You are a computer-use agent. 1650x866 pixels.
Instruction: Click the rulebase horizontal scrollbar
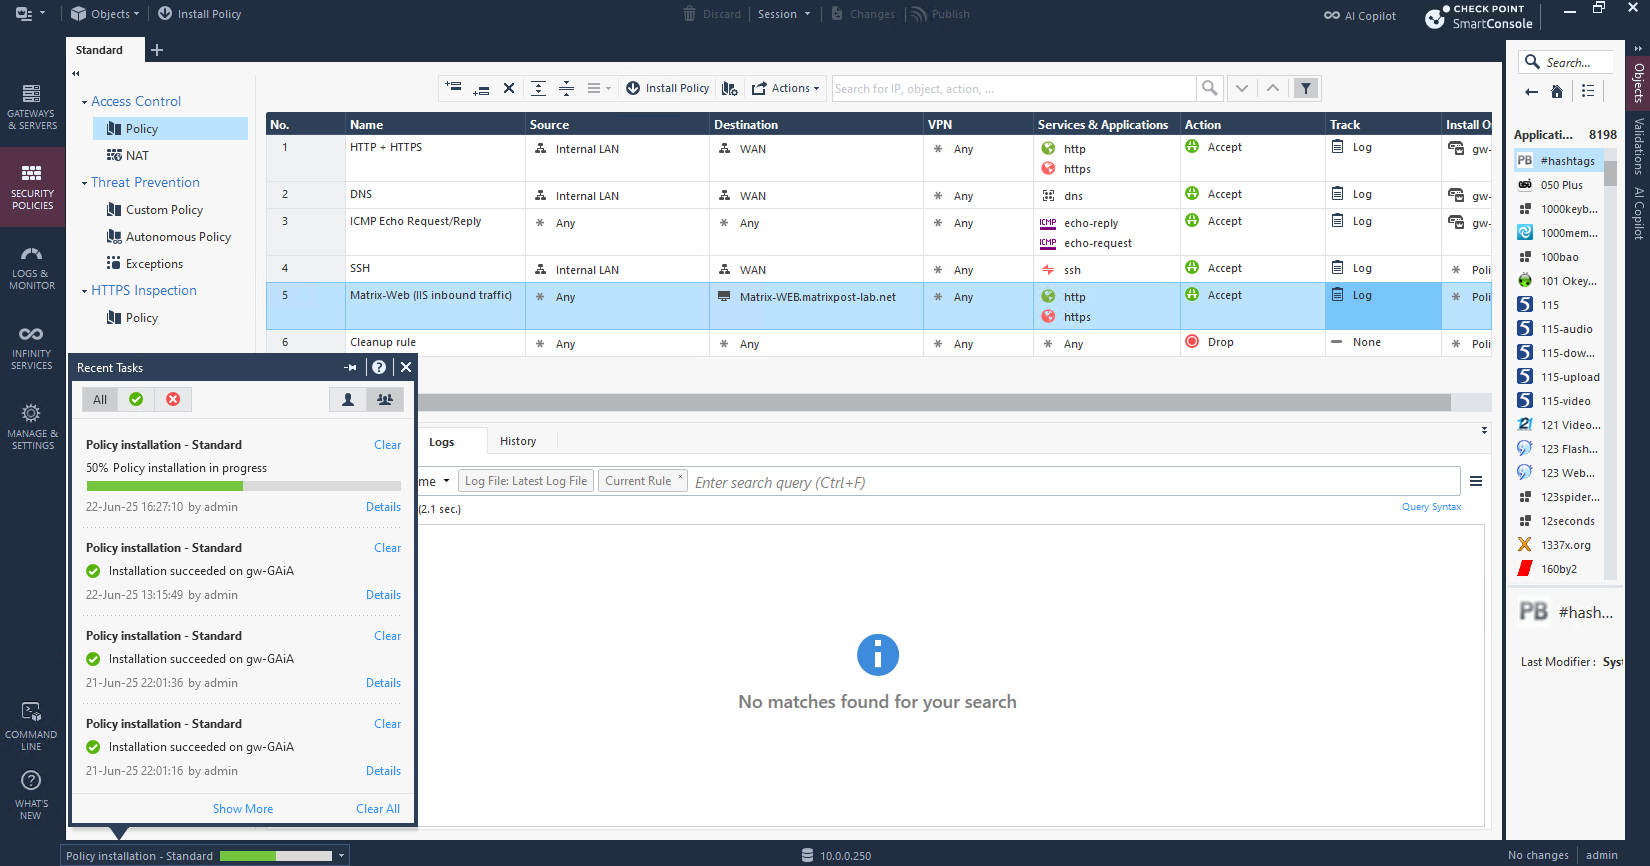tap(934, 402)
